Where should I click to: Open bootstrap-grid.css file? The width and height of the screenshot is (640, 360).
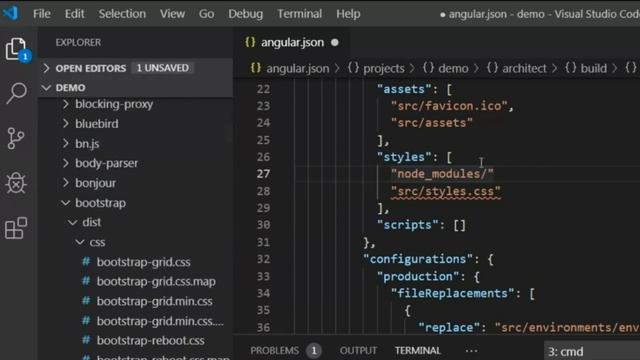click(143, 262)
